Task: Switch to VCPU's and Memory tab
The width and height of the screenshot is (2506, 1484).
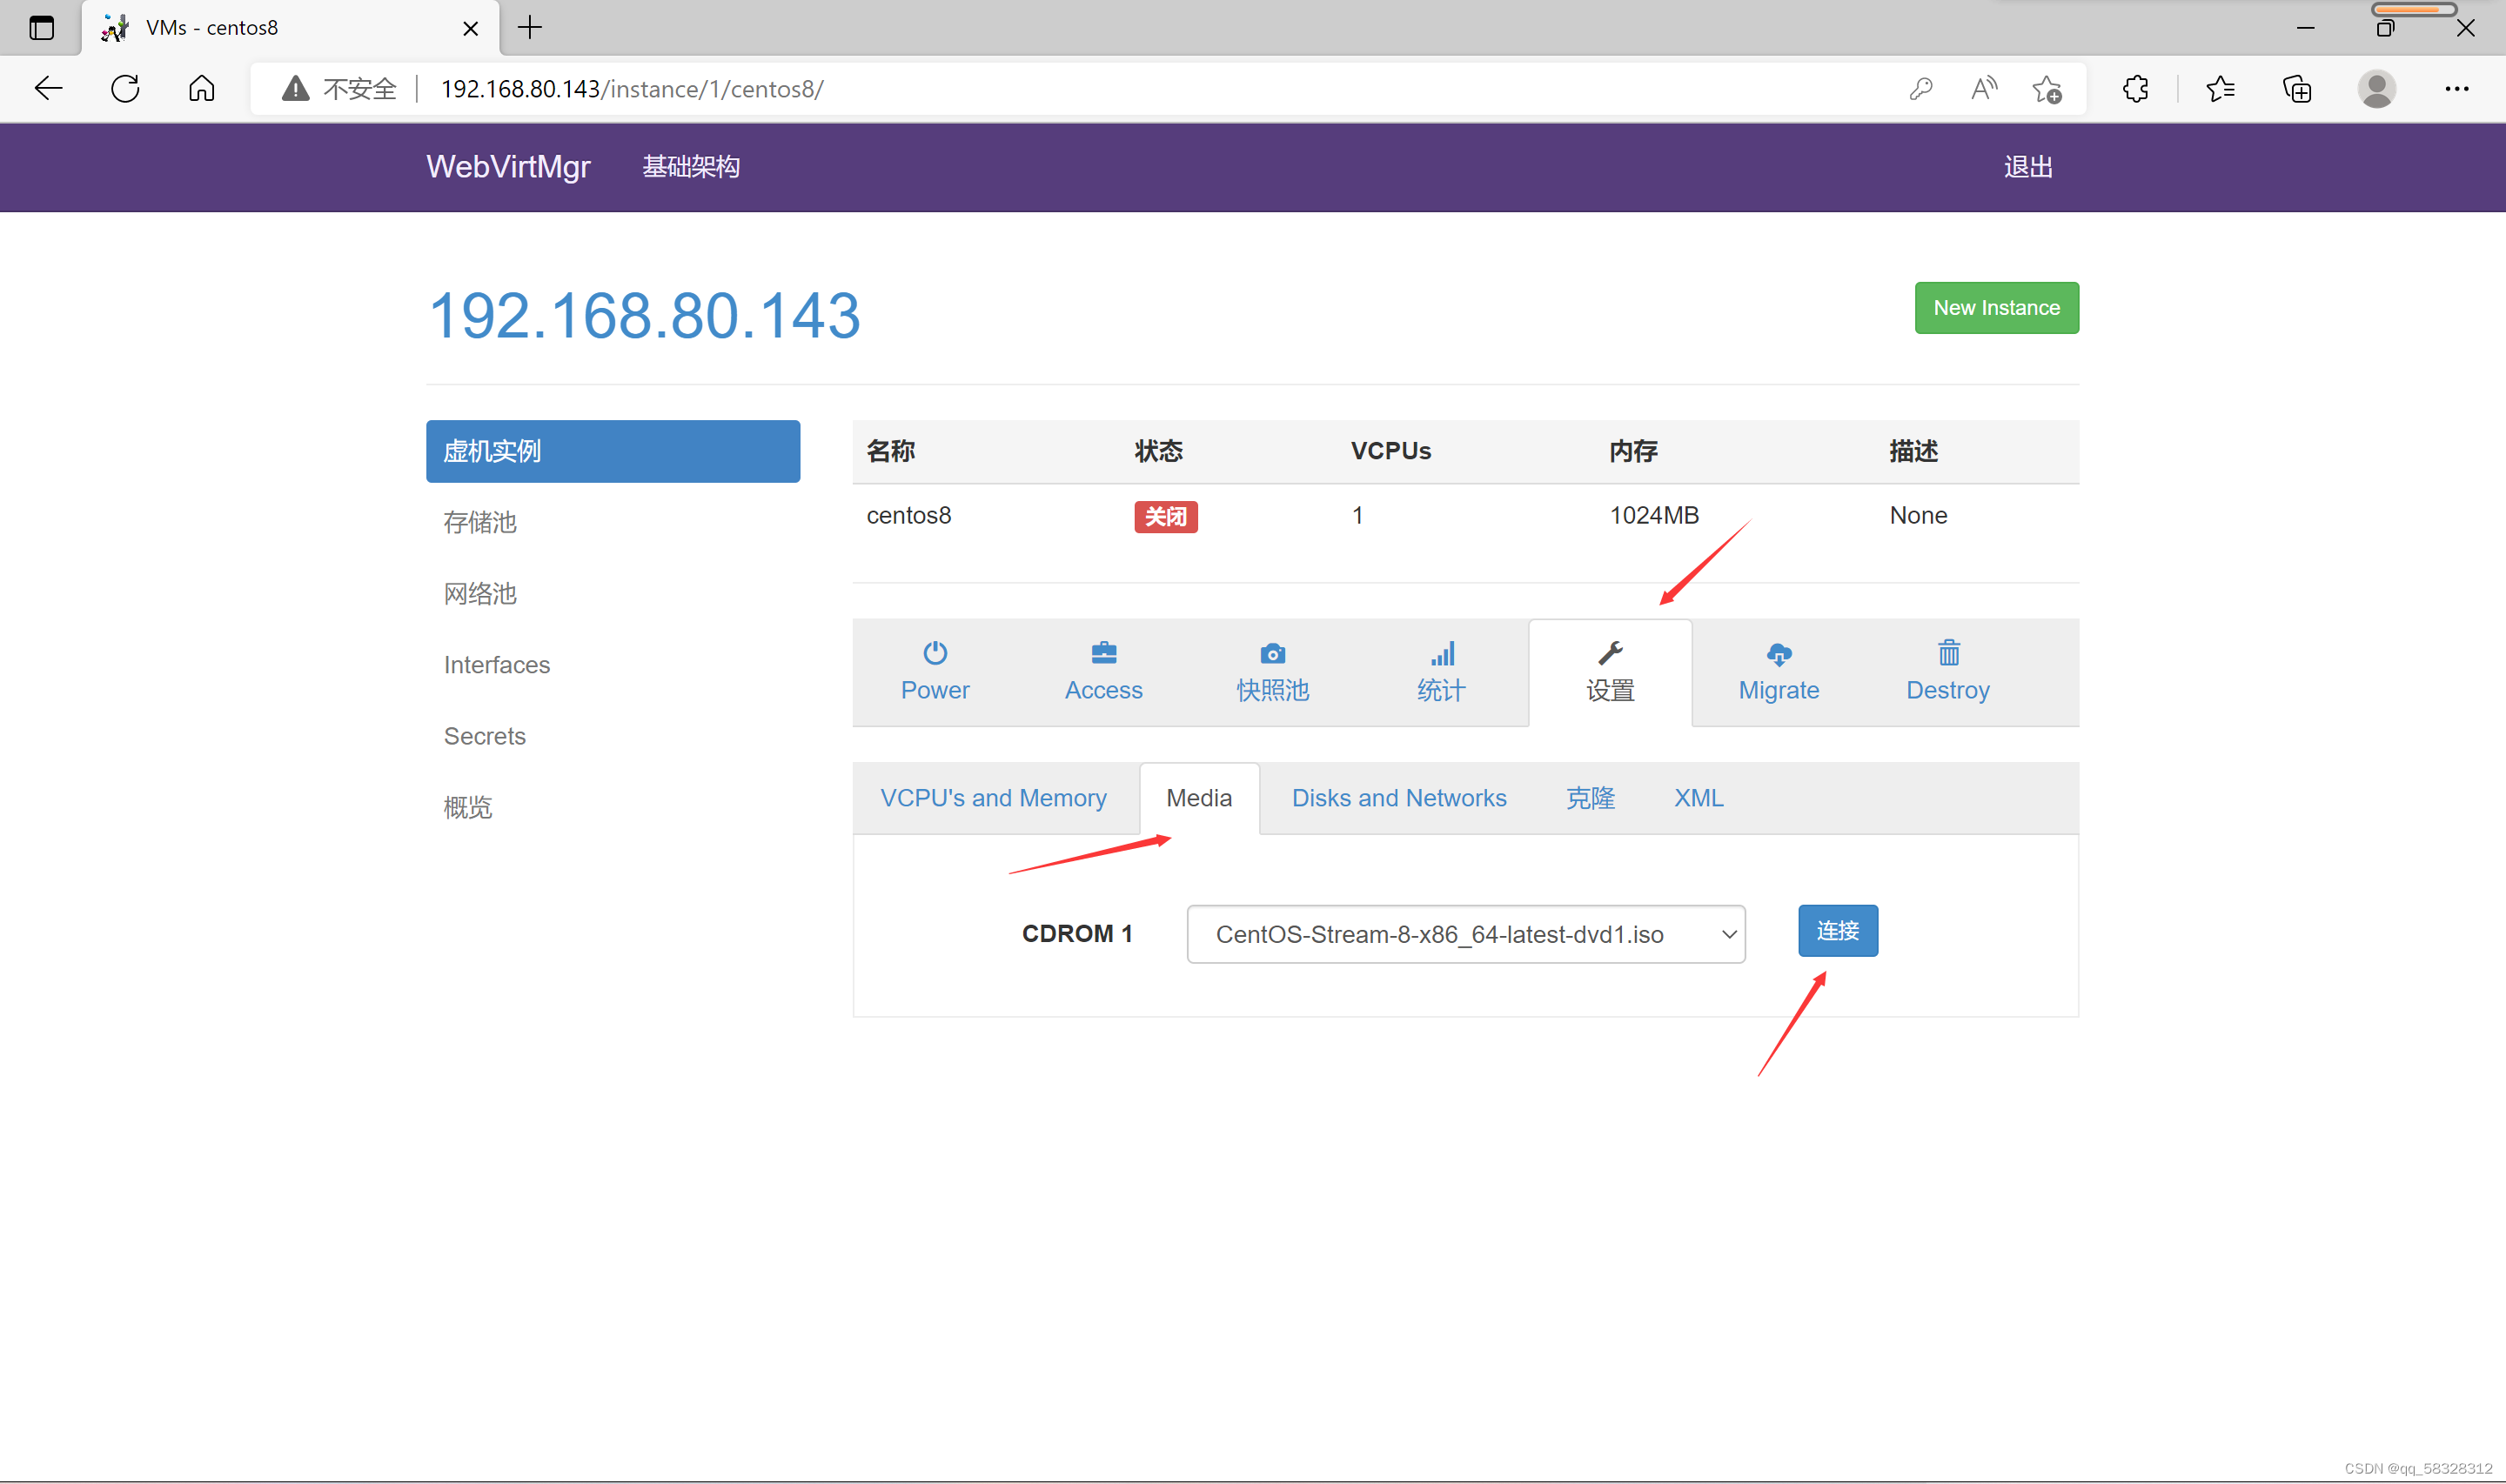Action: pyautogui.click(x=993, y=798)
